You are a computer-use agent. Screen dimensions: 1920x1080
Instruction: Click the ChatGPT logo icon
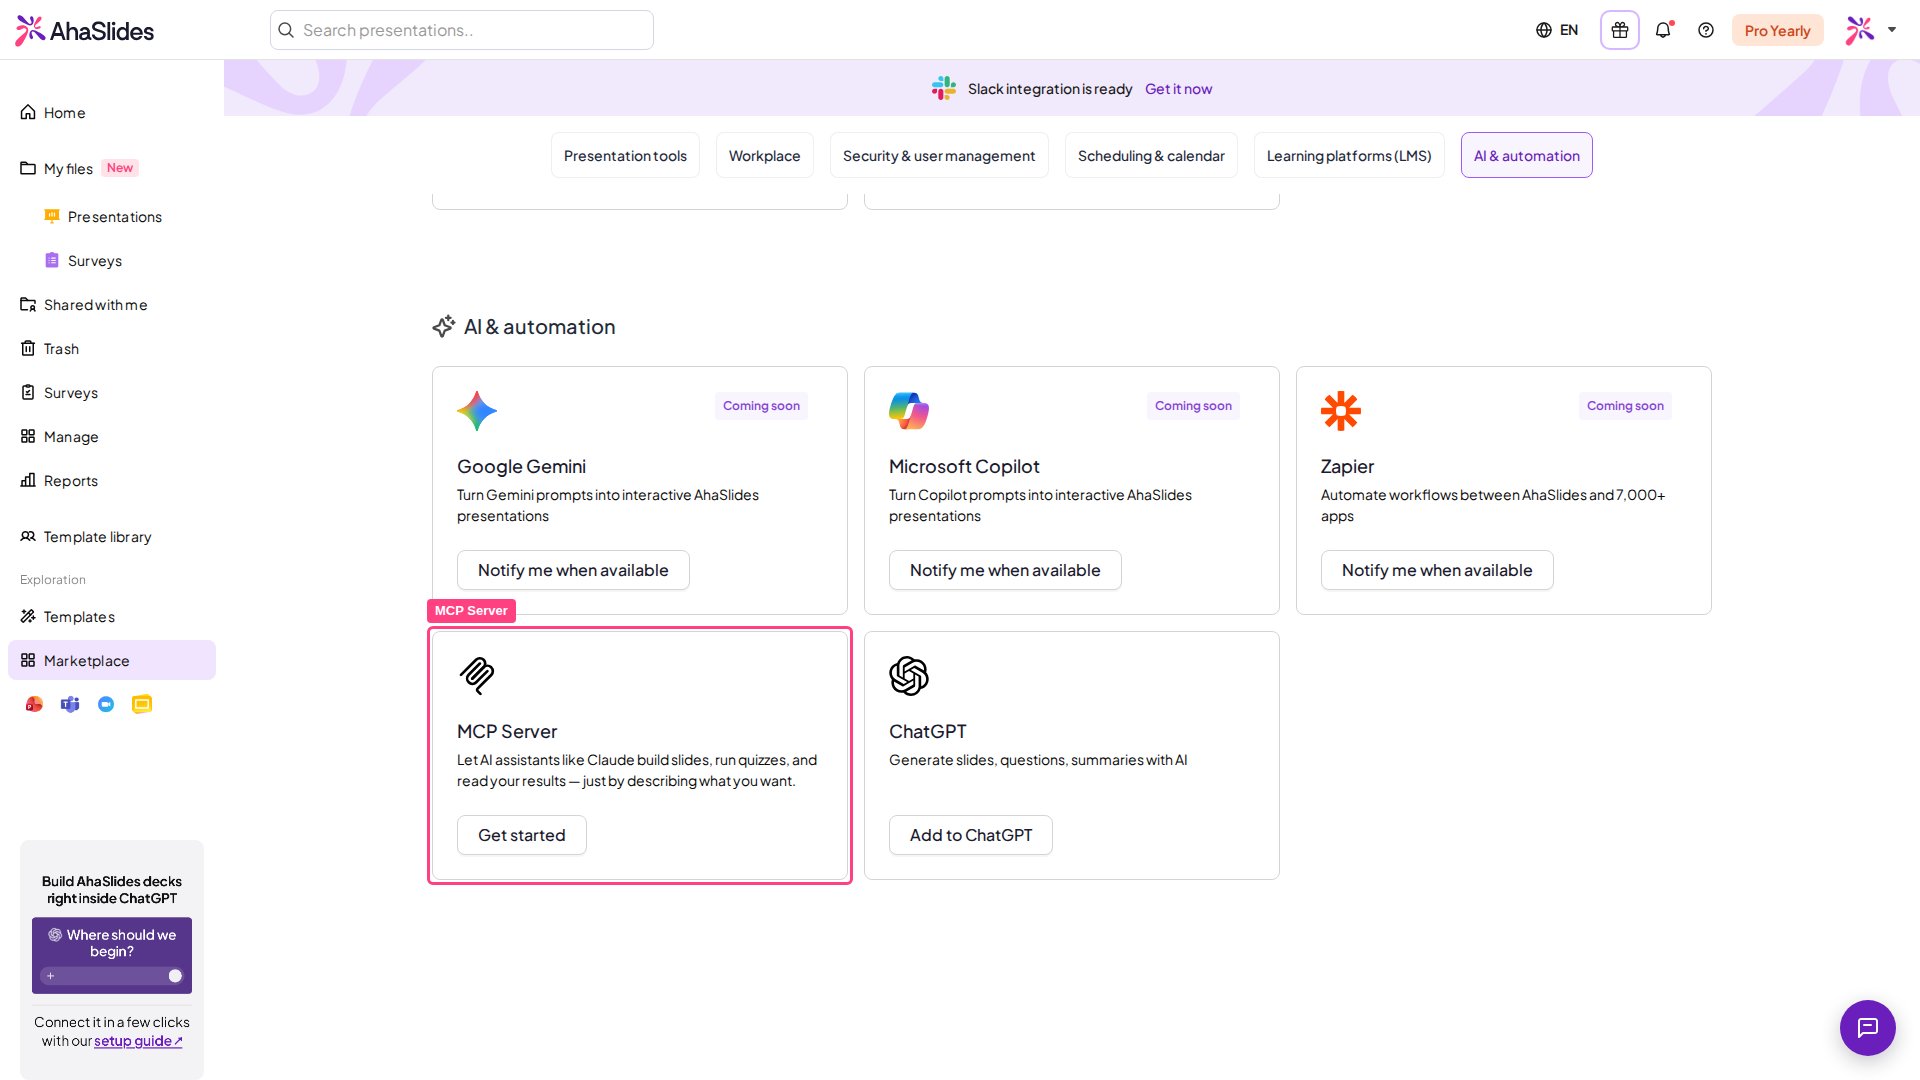(x=909, y=676)
